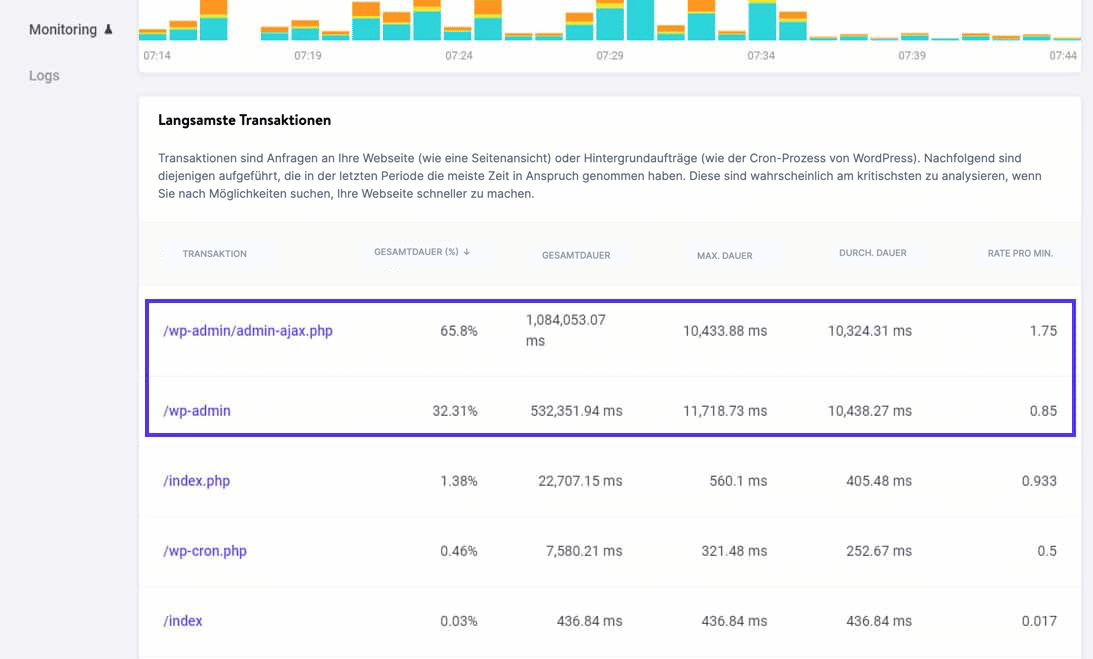Open the /index transaction details
The height and width of the screenshot is (659, 1093).
pyautogui.click(x=184, y=621)
